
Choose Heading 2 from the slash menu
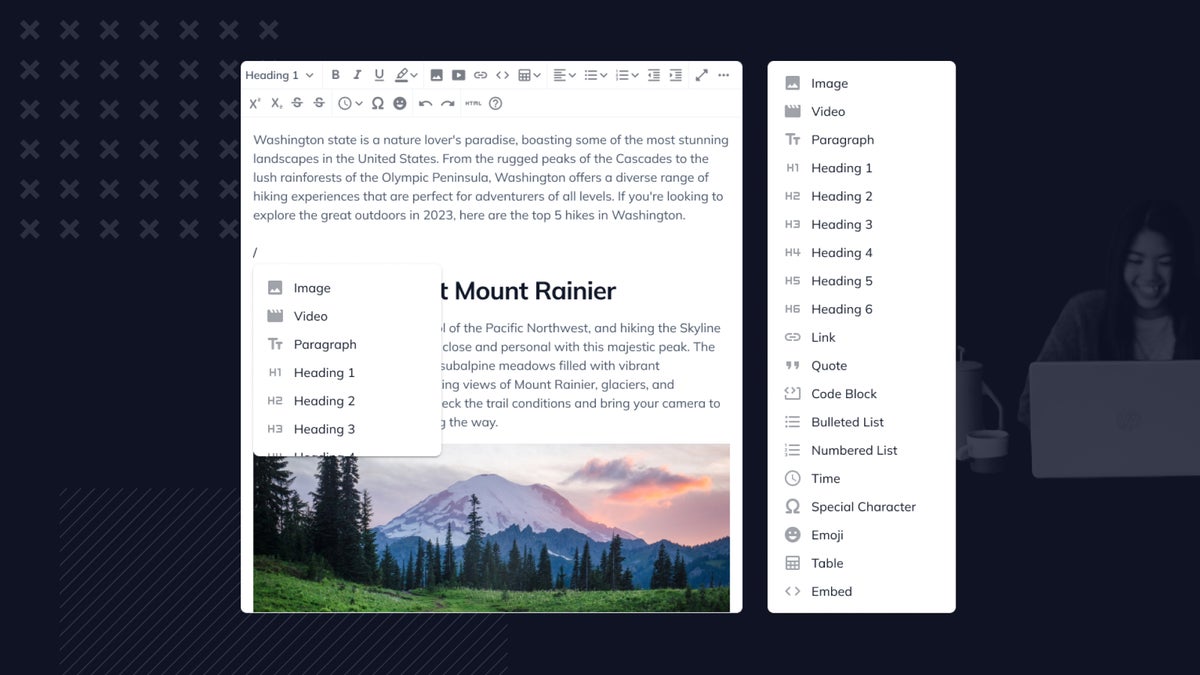pyautogui.click(x=323, y=401)
